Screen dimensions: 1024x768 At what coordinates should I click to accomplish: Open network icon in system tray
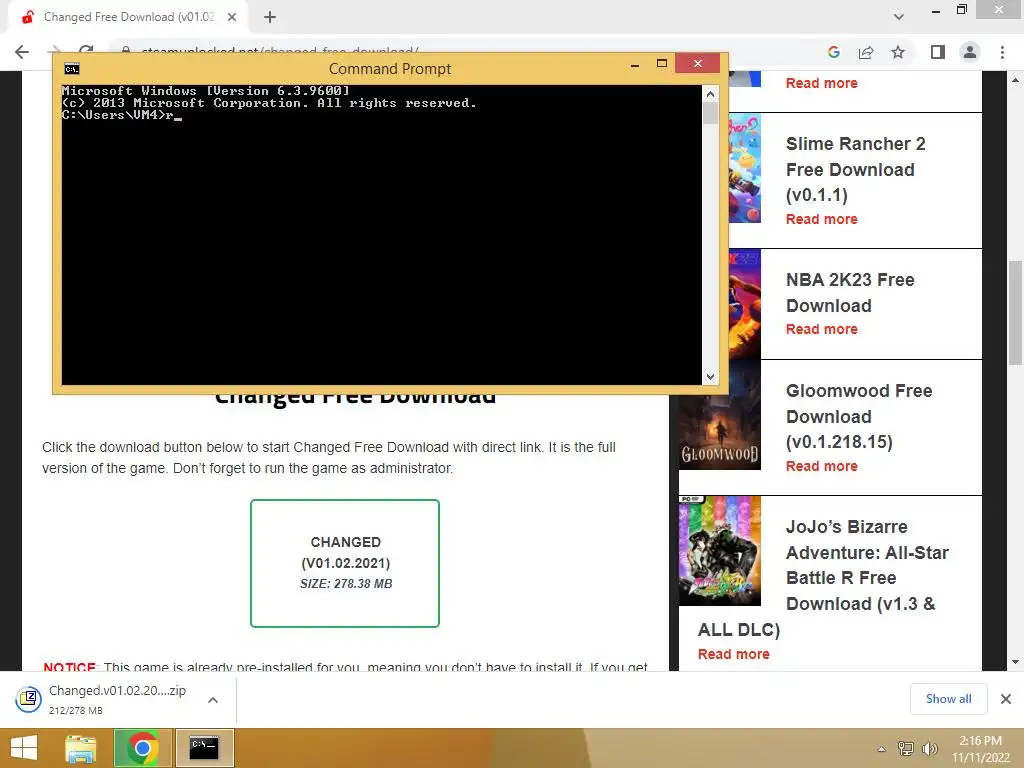[906, 749]
